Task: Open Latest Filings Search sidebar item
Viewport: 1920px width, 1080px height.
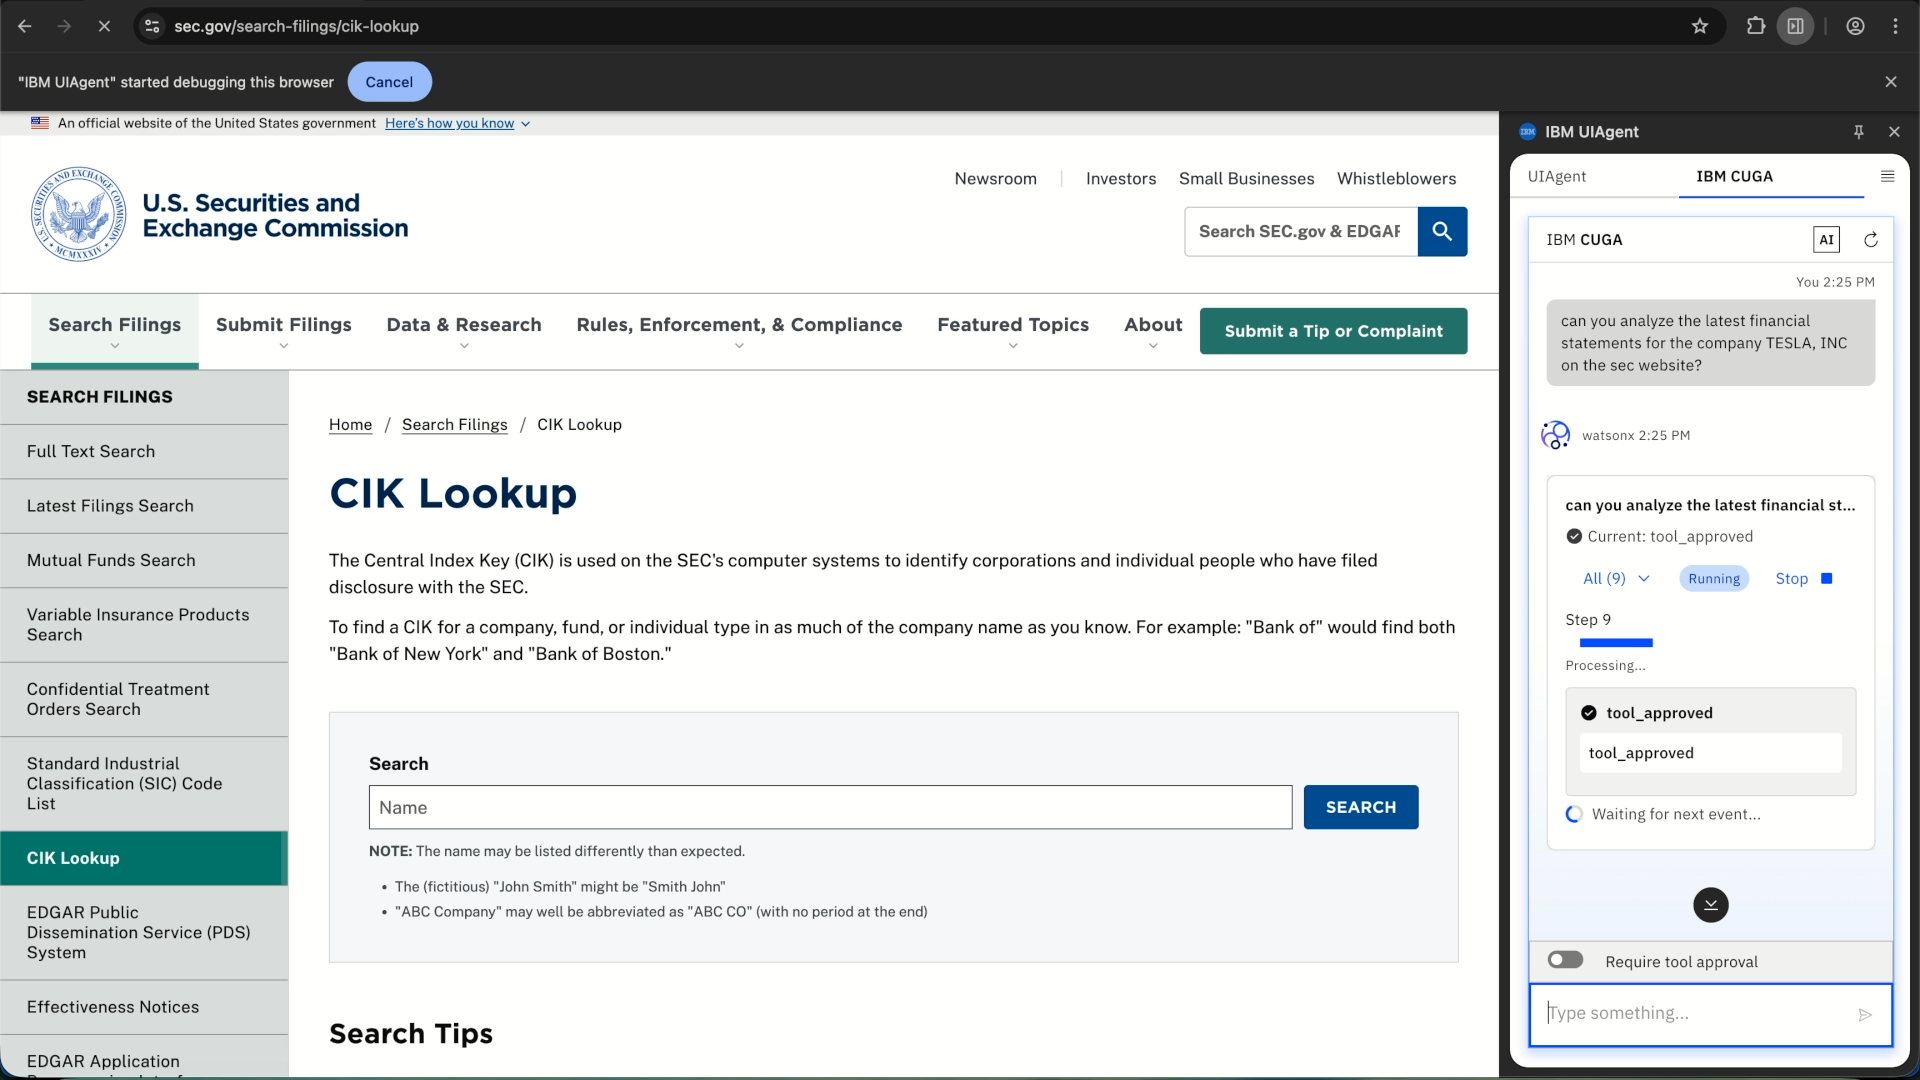Action: [144, 506]
